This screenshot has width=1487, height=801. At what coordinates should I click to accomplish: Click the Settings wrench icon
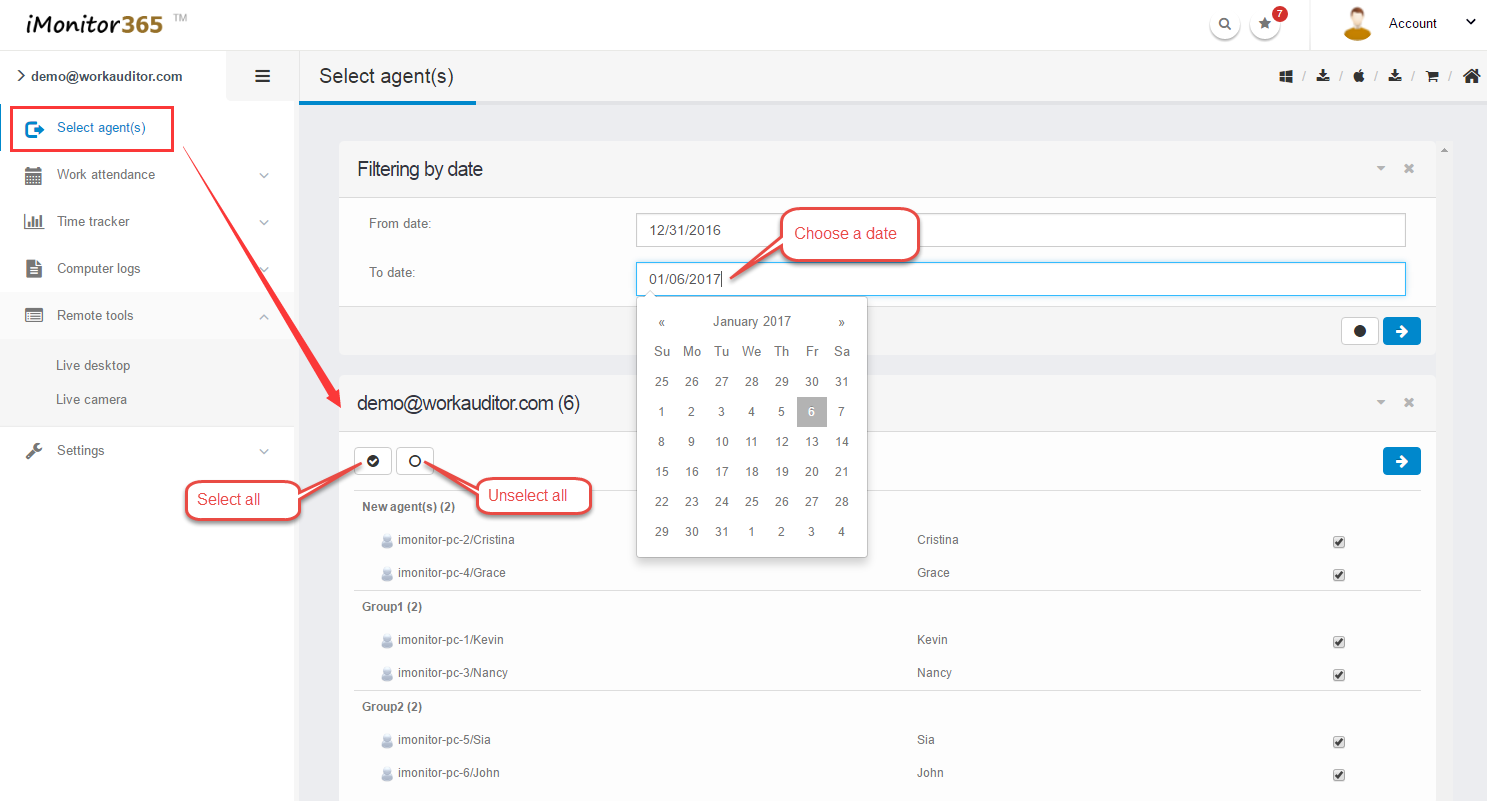pyautogui.click(x=34, y=451)
